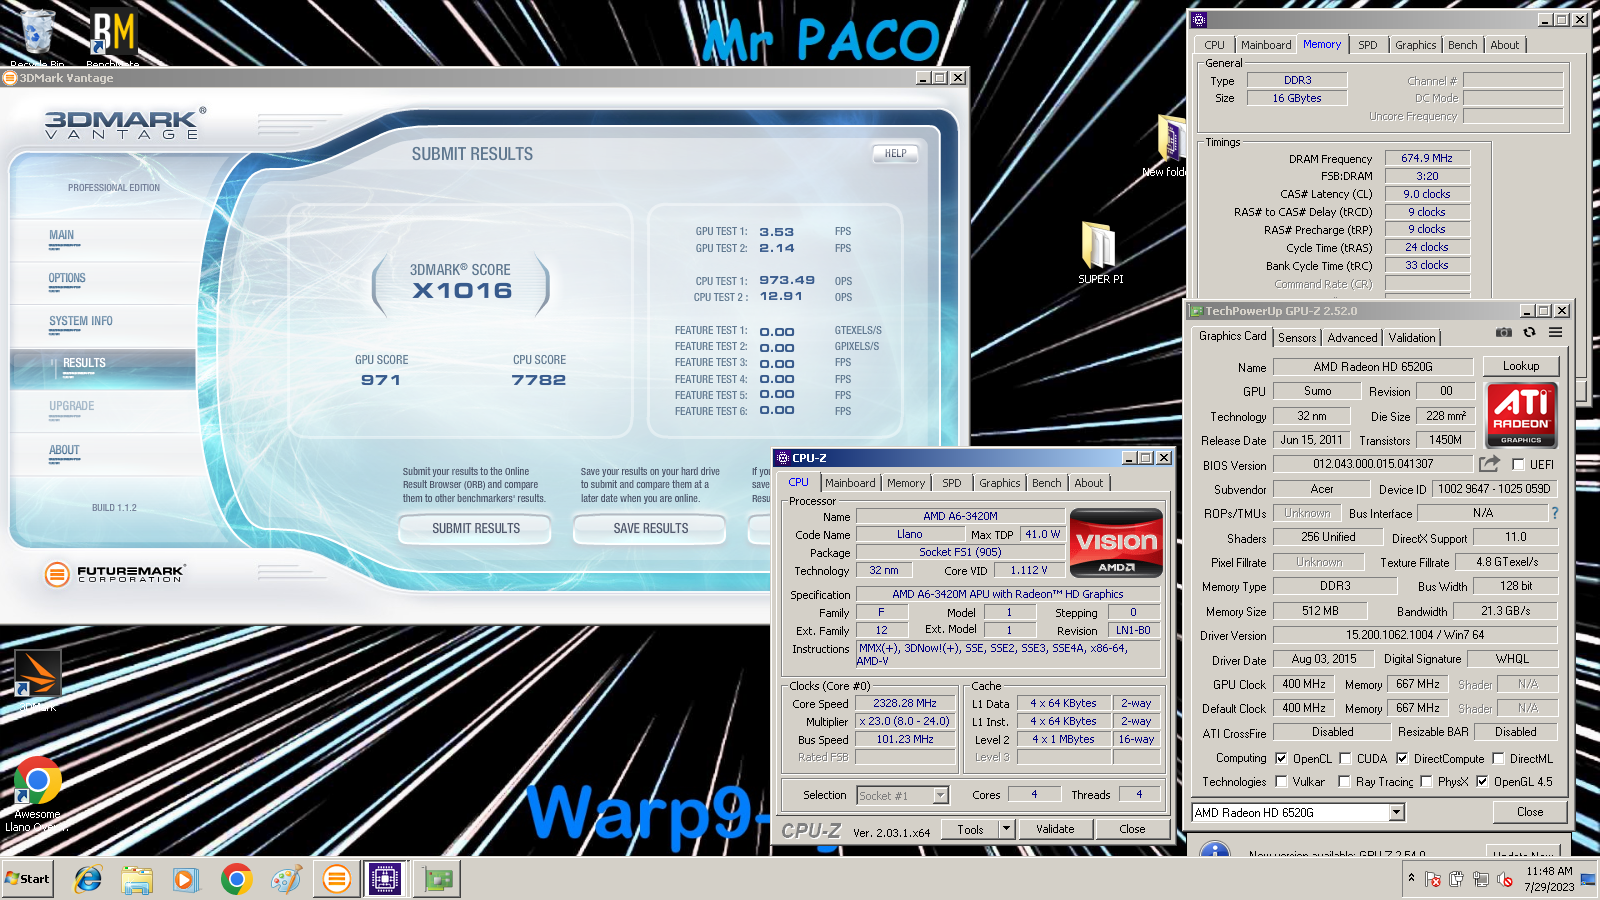
Task: Click the AMD Vision logo in CPU-Z
Action: click(1116, 543)
